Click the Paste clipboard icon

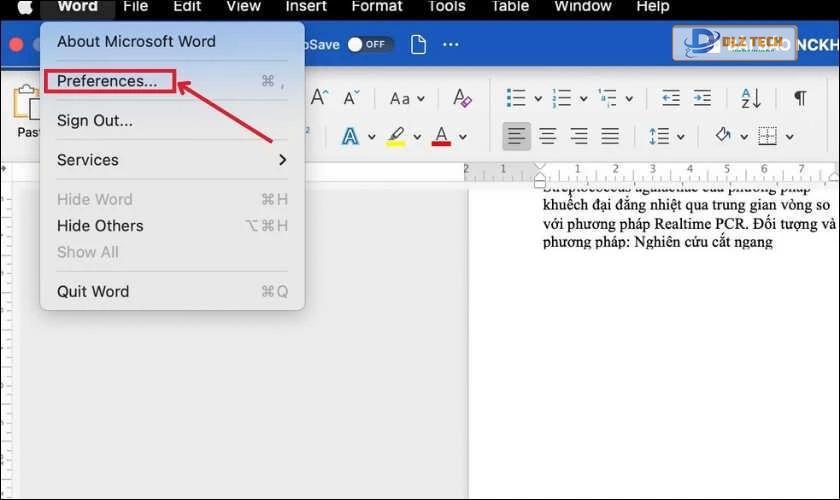pos(26,102)
